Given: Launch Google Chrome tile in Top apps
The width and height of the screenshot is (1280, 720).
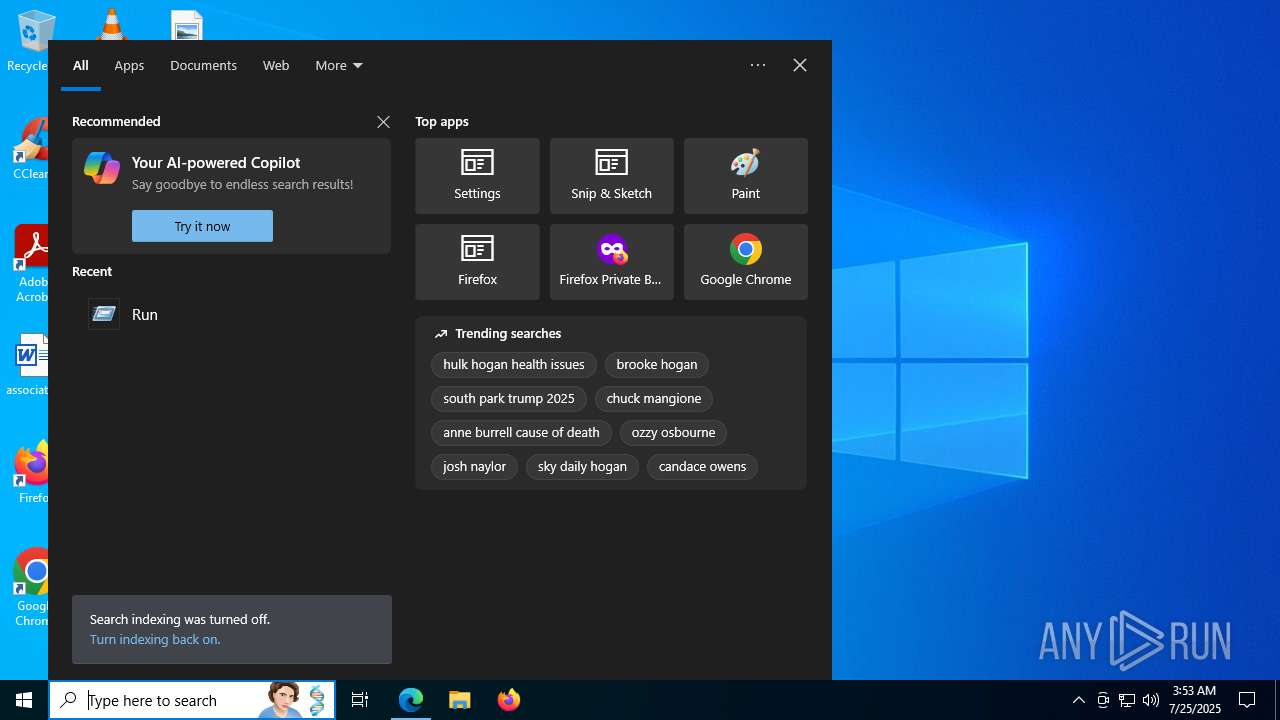Looking at the screenshot, I should 745,262.
